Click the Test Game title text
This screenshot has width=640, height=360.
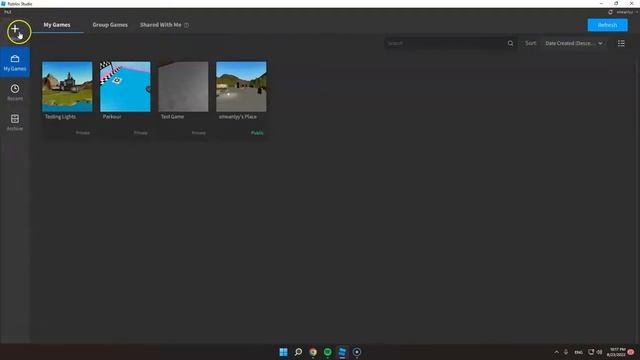coord(172,117)
